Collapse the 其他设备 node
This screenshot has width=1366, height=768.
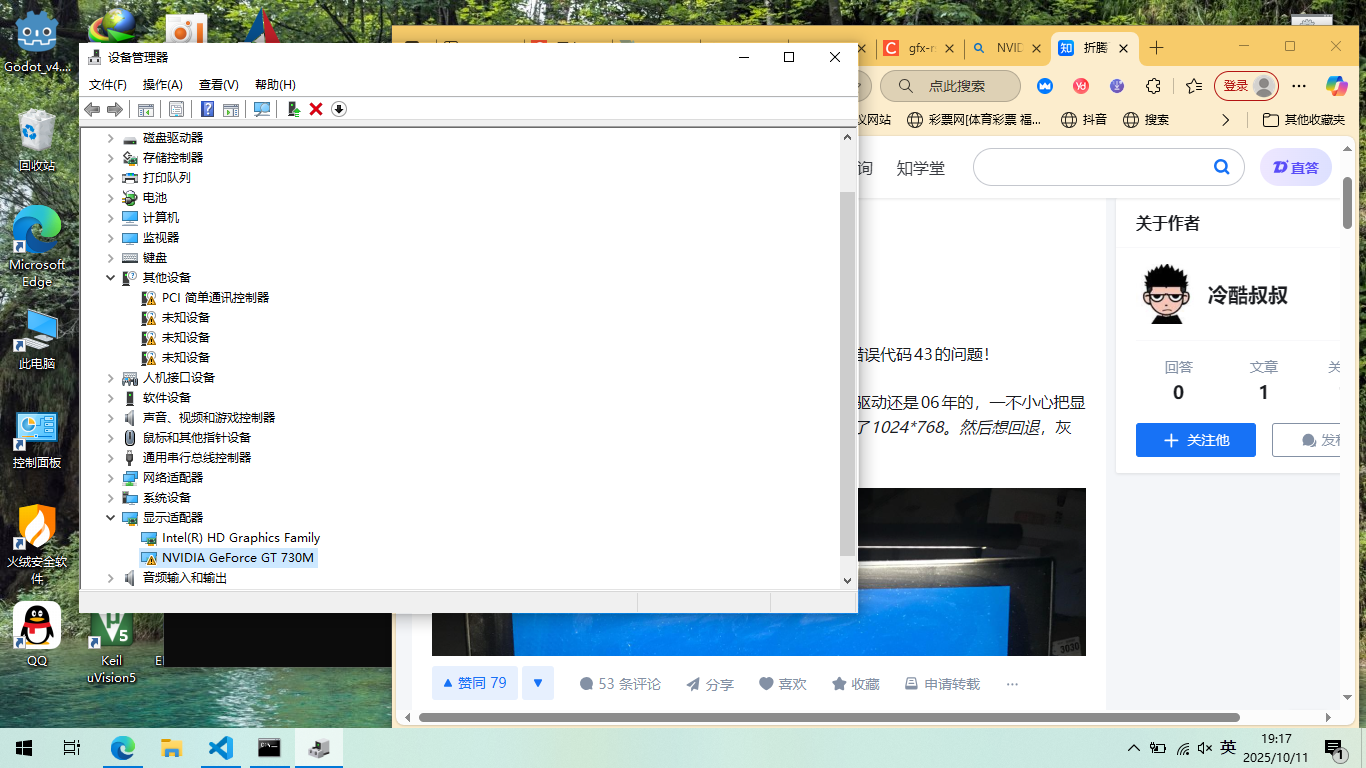point(111,278)
